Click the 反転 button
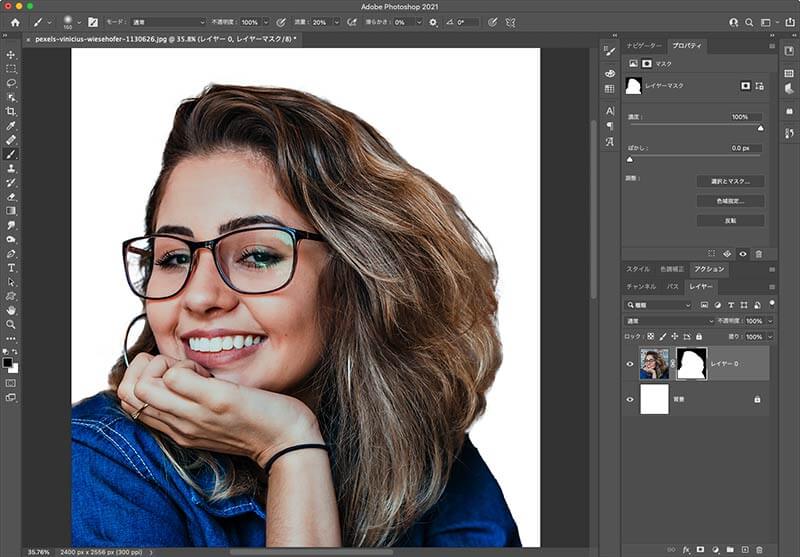800x557 pixels. 730,220
